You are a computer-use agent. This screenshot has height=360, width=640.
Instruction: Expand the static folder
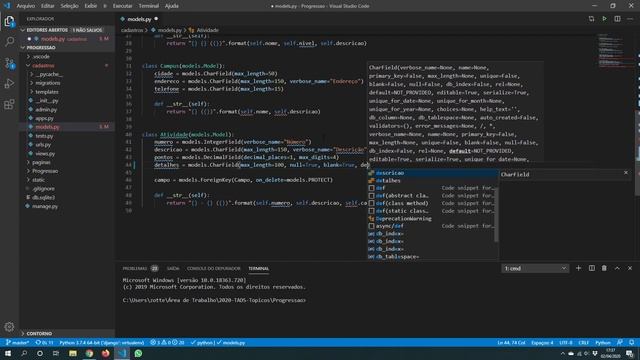(x=38, y=180)
